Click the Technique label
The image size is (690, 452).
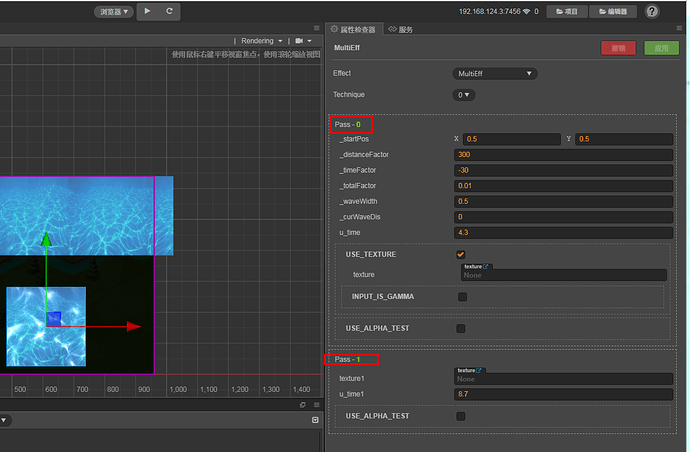(x=349, y=95)
